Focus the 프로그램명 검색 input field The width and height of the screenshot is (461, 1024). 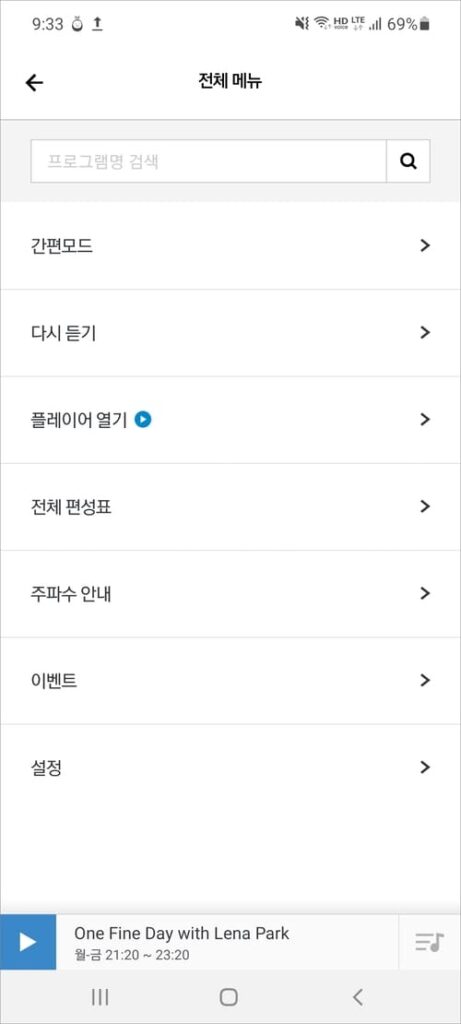[x=208, y=161]
